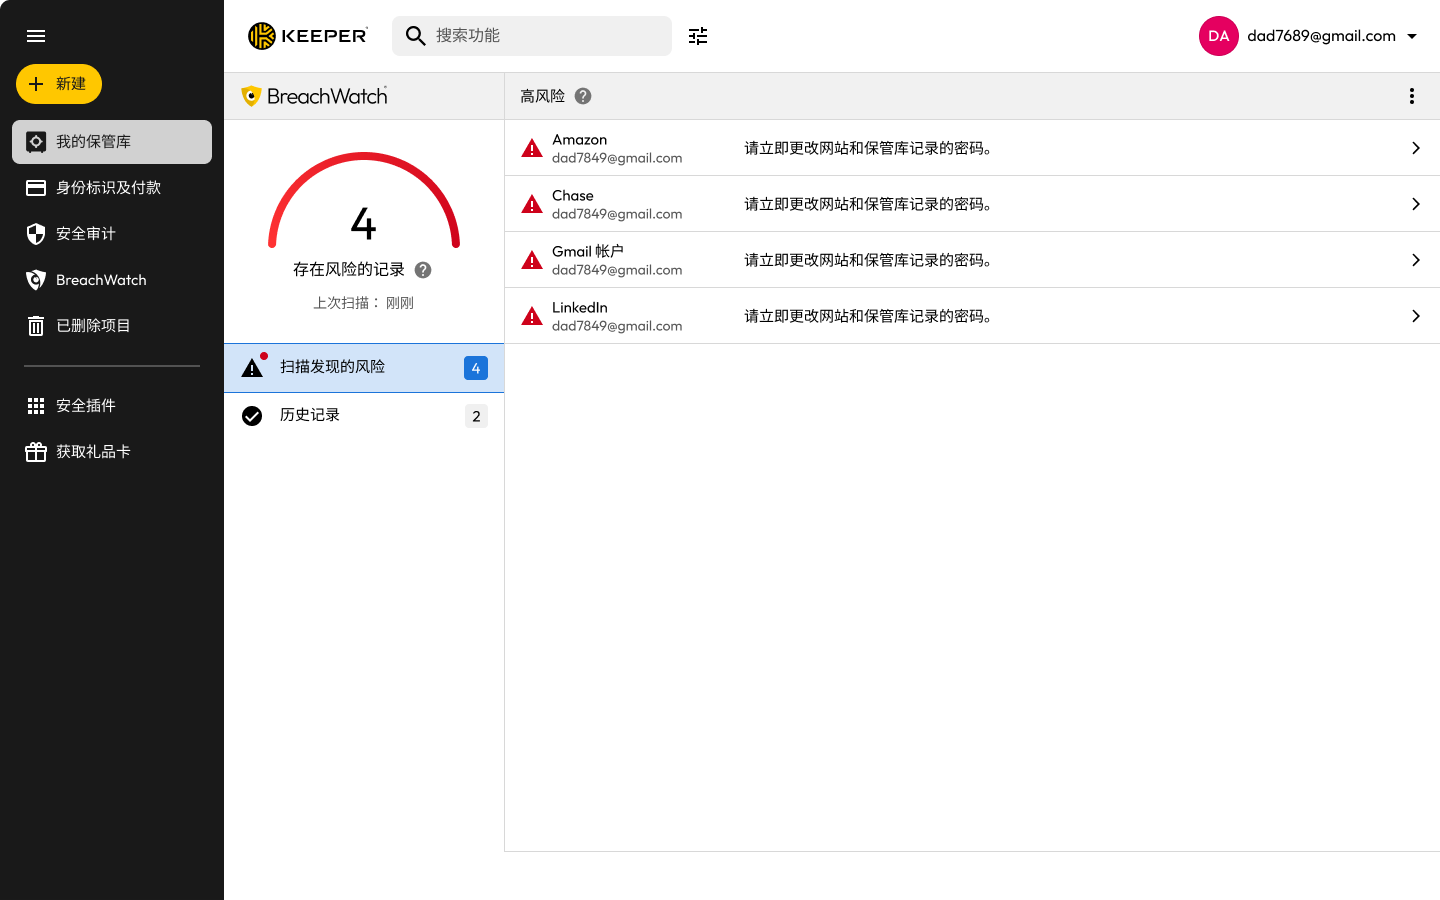
Task: Click the DA account avatar
Action: pyautogui.click(x=1219, y=36)
